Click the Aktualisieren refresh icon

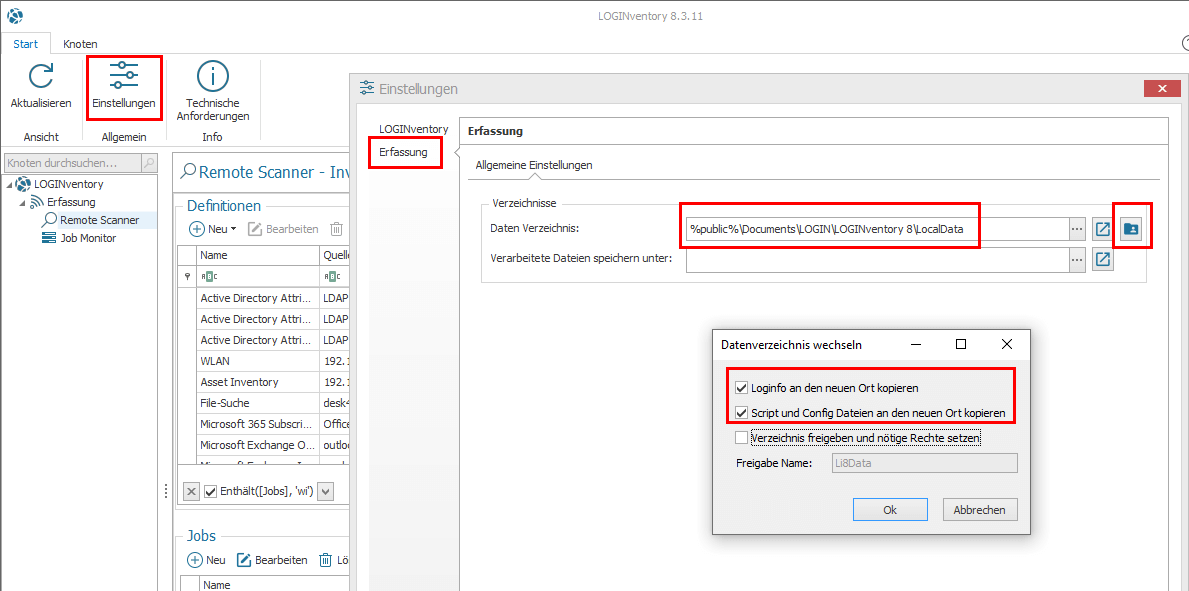point(41,77)
